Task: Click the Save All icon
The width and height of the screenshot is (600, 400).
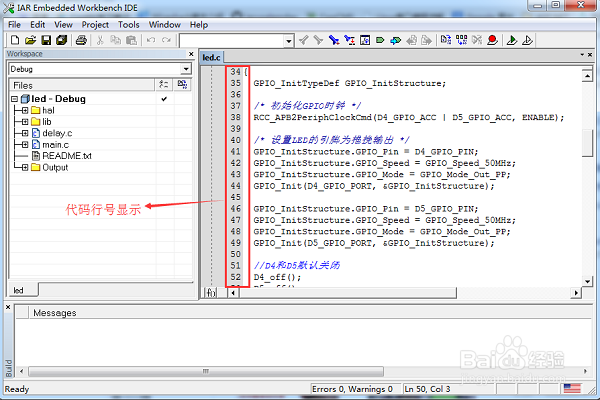Action: (62, 40)
